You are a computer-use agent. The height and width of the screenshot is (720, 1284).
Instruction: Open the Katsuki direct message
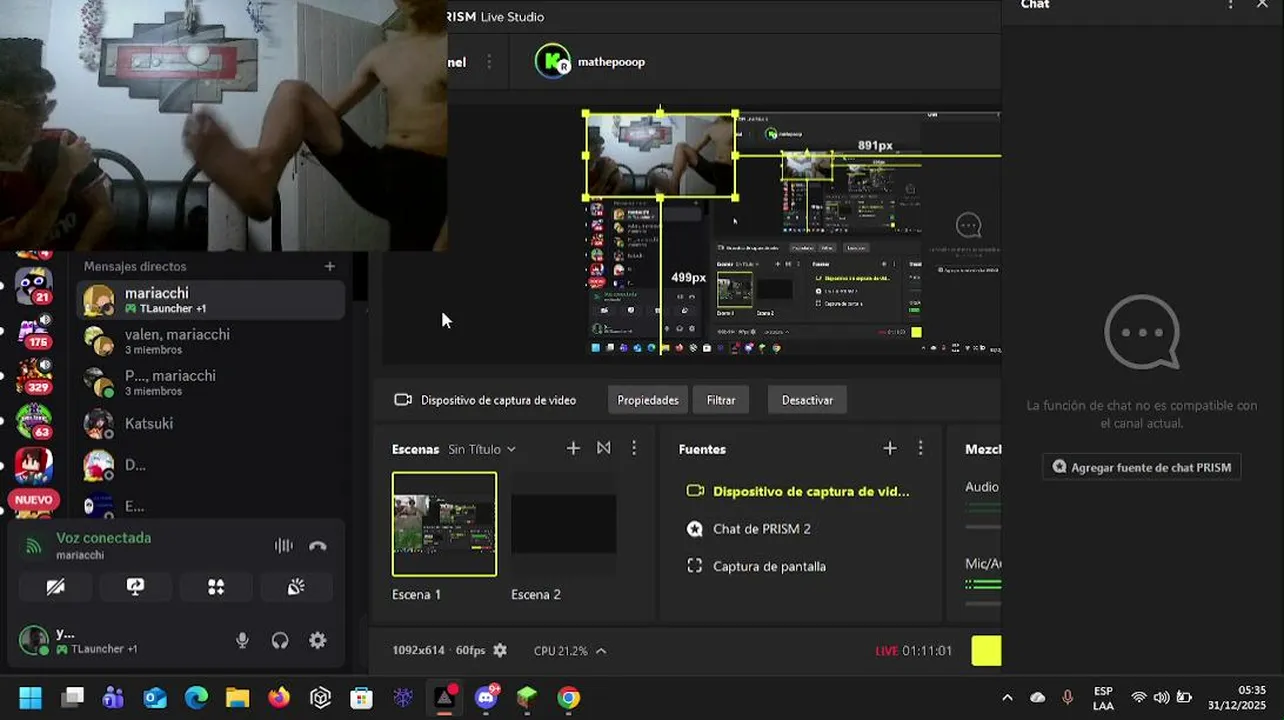pyautogui.click(x=211, y=423)
